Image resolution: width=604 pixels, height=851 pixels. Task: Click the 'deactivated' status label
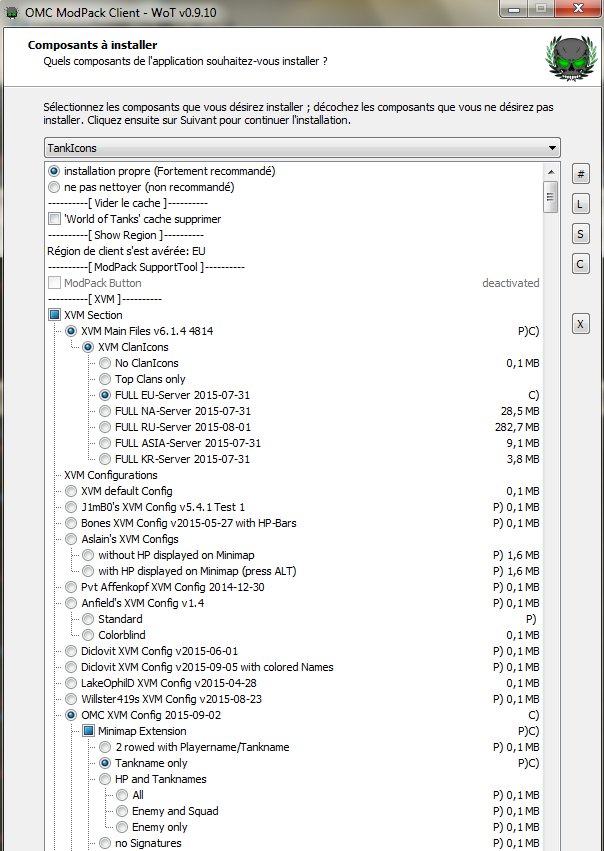coord(511,283)
